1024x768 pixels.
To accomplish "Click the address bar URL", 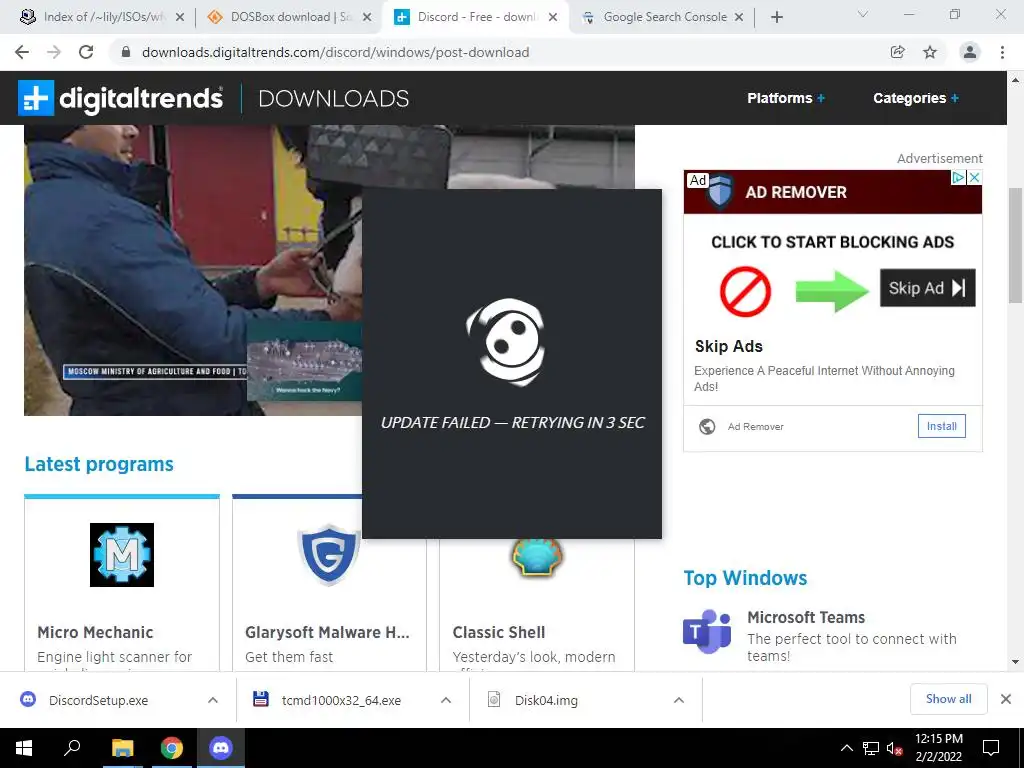I will tap(335, 52).
